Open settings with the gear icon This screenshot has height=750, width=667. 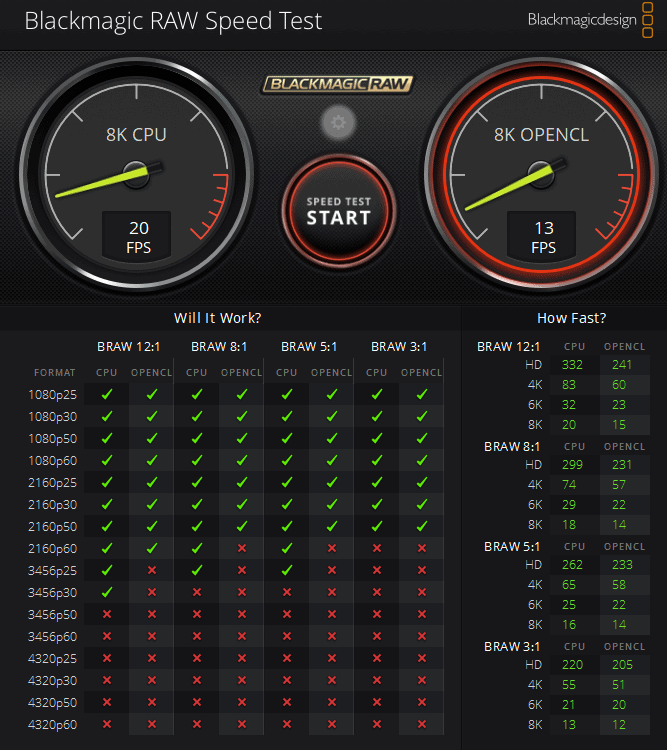[338, 124]
